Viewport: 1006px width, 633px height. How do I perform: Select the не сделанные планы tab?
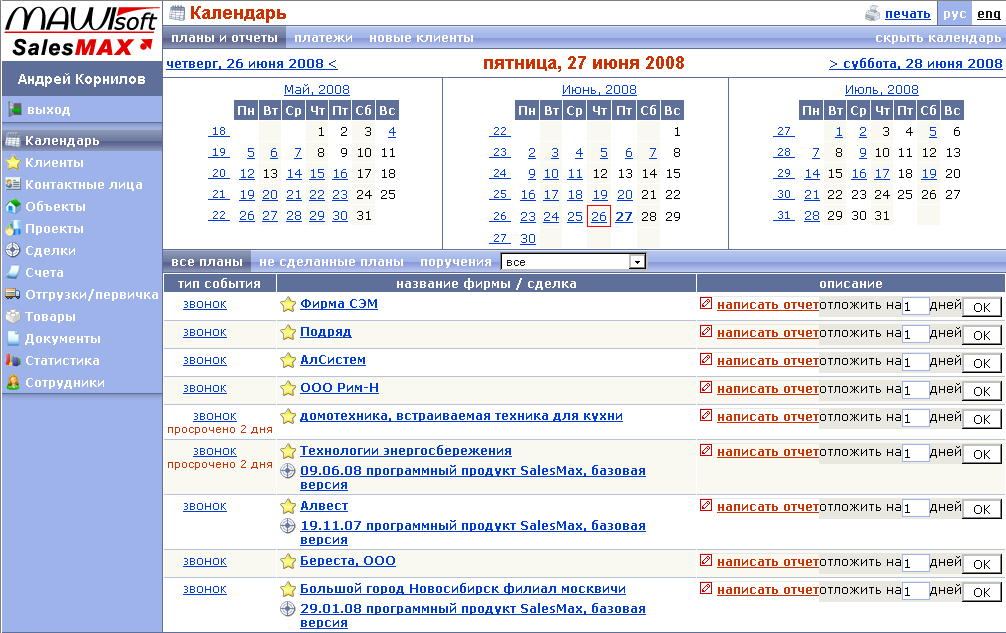click(331, 262)
